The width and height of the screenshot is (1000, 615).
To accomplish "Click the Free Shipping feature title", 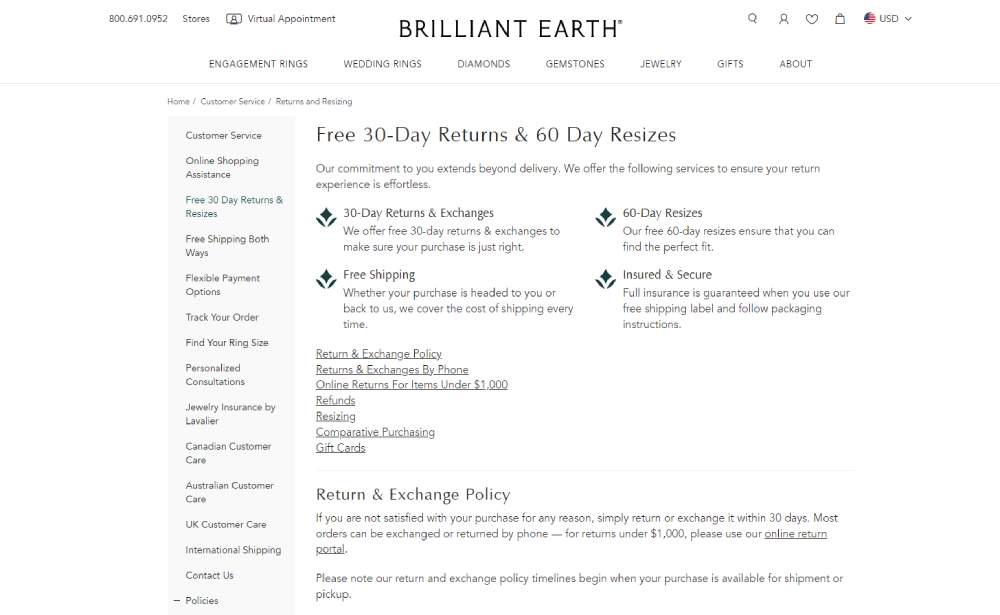I will point(379,275).
